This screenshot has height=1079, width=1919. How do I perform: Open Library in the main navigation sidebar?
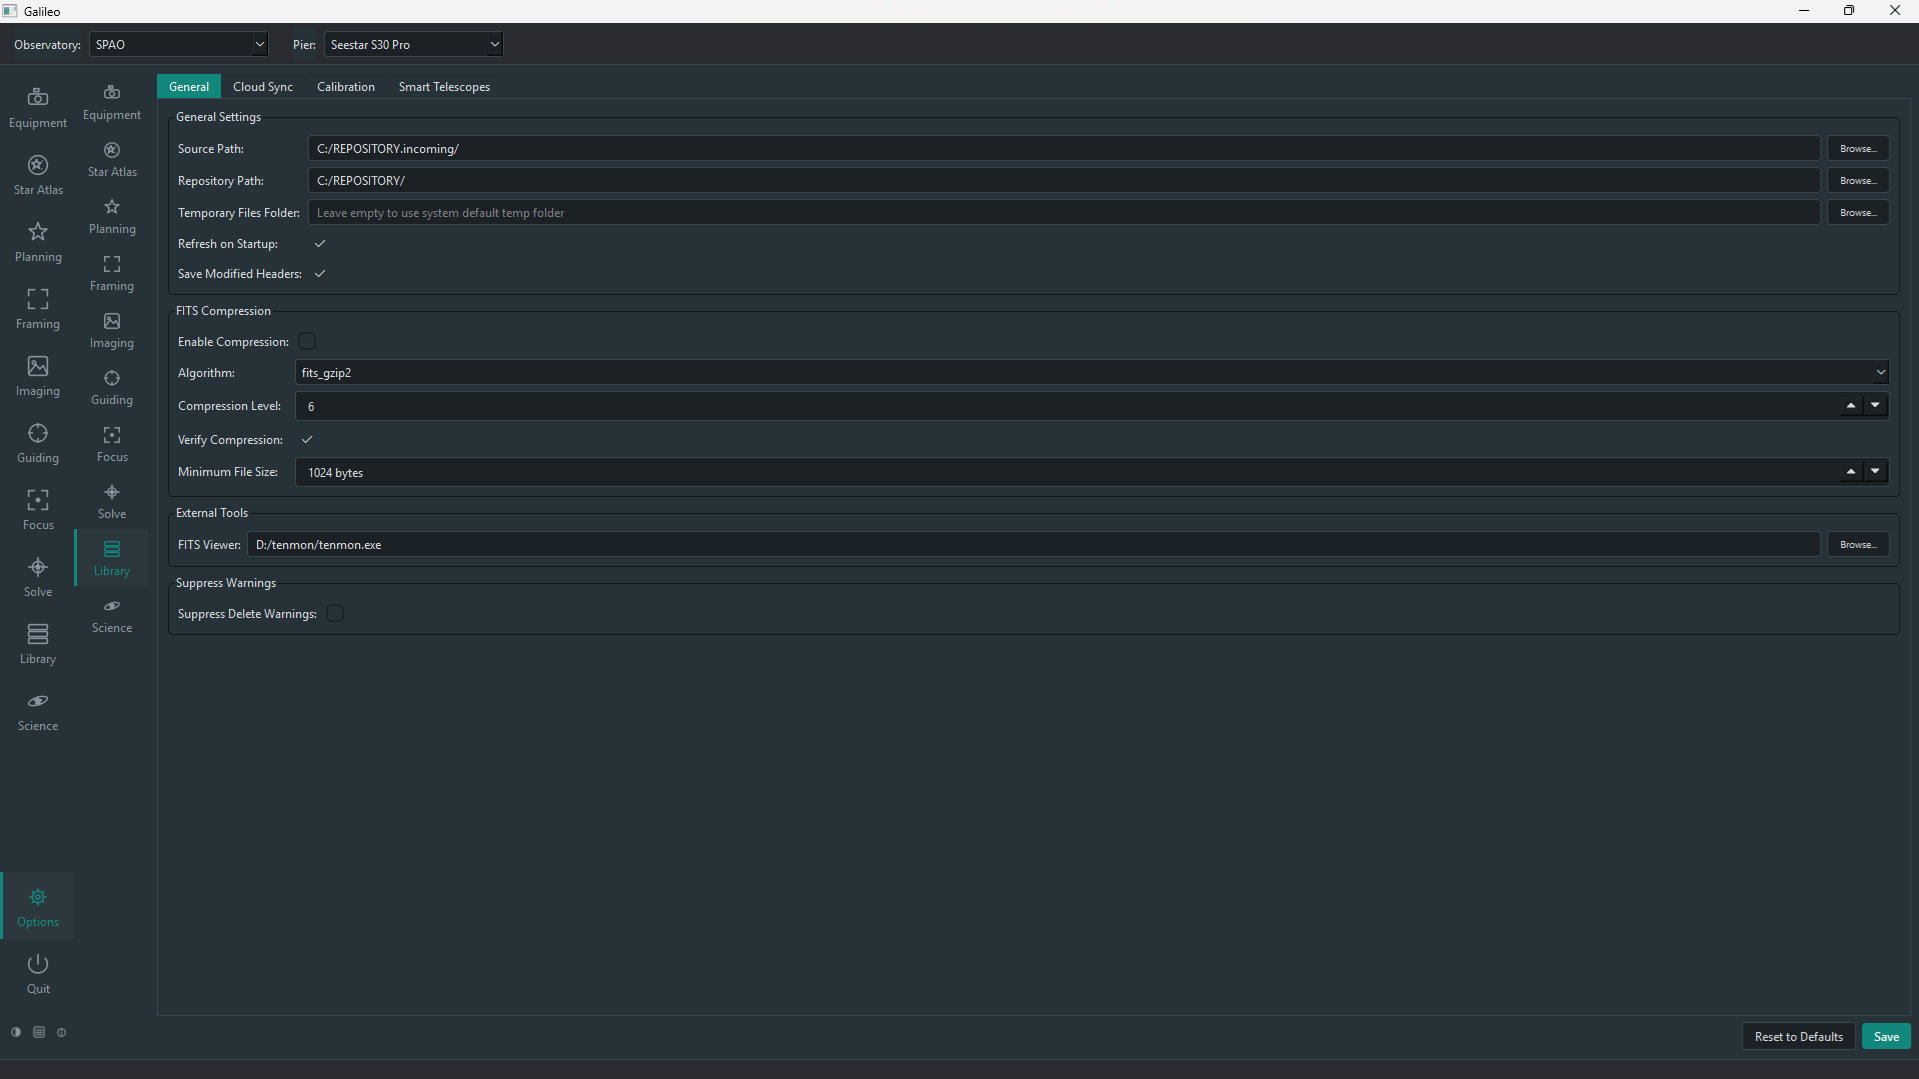[x=38, y=643]
